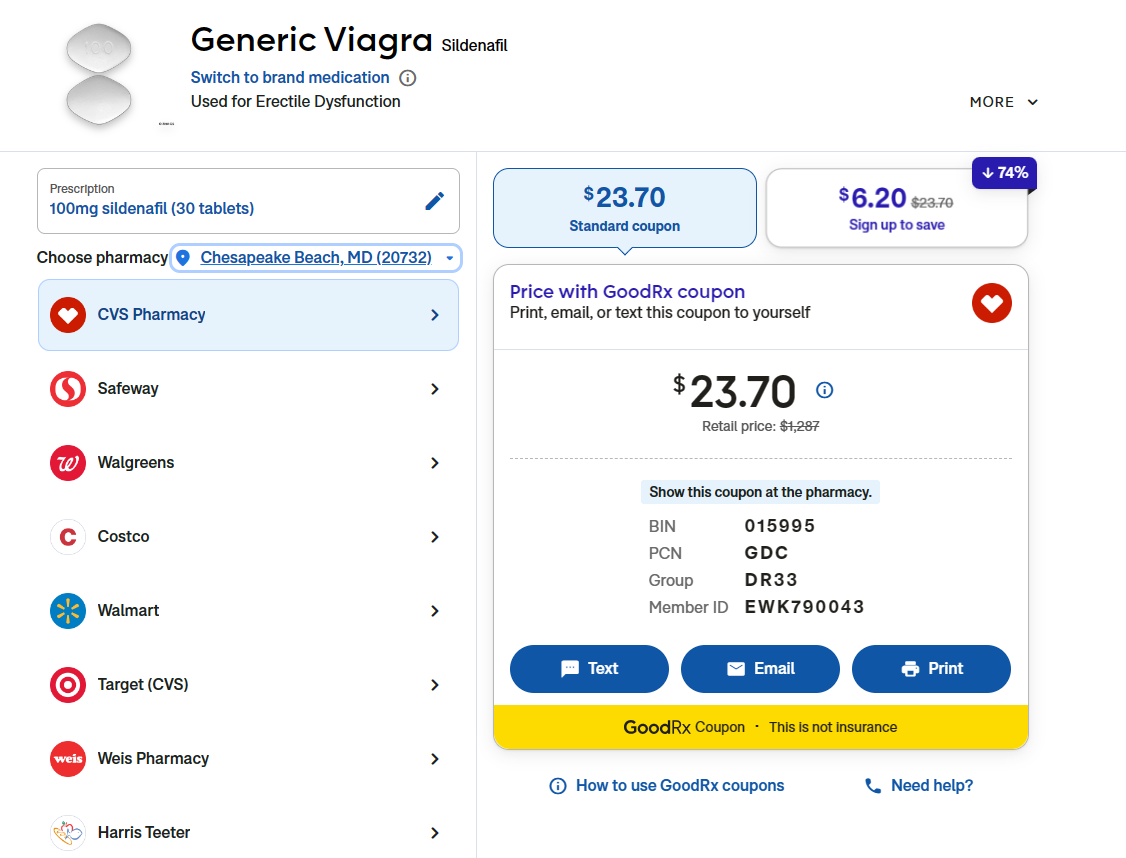Expand Weis Pharmacy chevron arrow
Screen dimensions: 1126x858
click(434, 759)
